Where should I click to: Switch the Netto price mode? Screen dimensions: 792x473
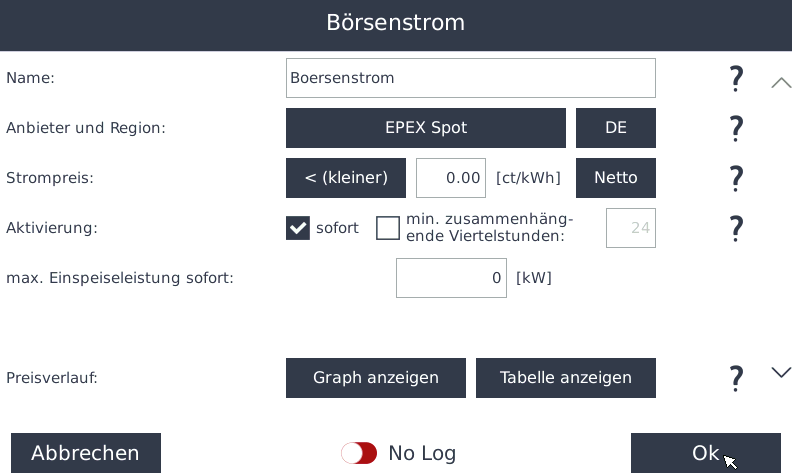coord(616,178)
